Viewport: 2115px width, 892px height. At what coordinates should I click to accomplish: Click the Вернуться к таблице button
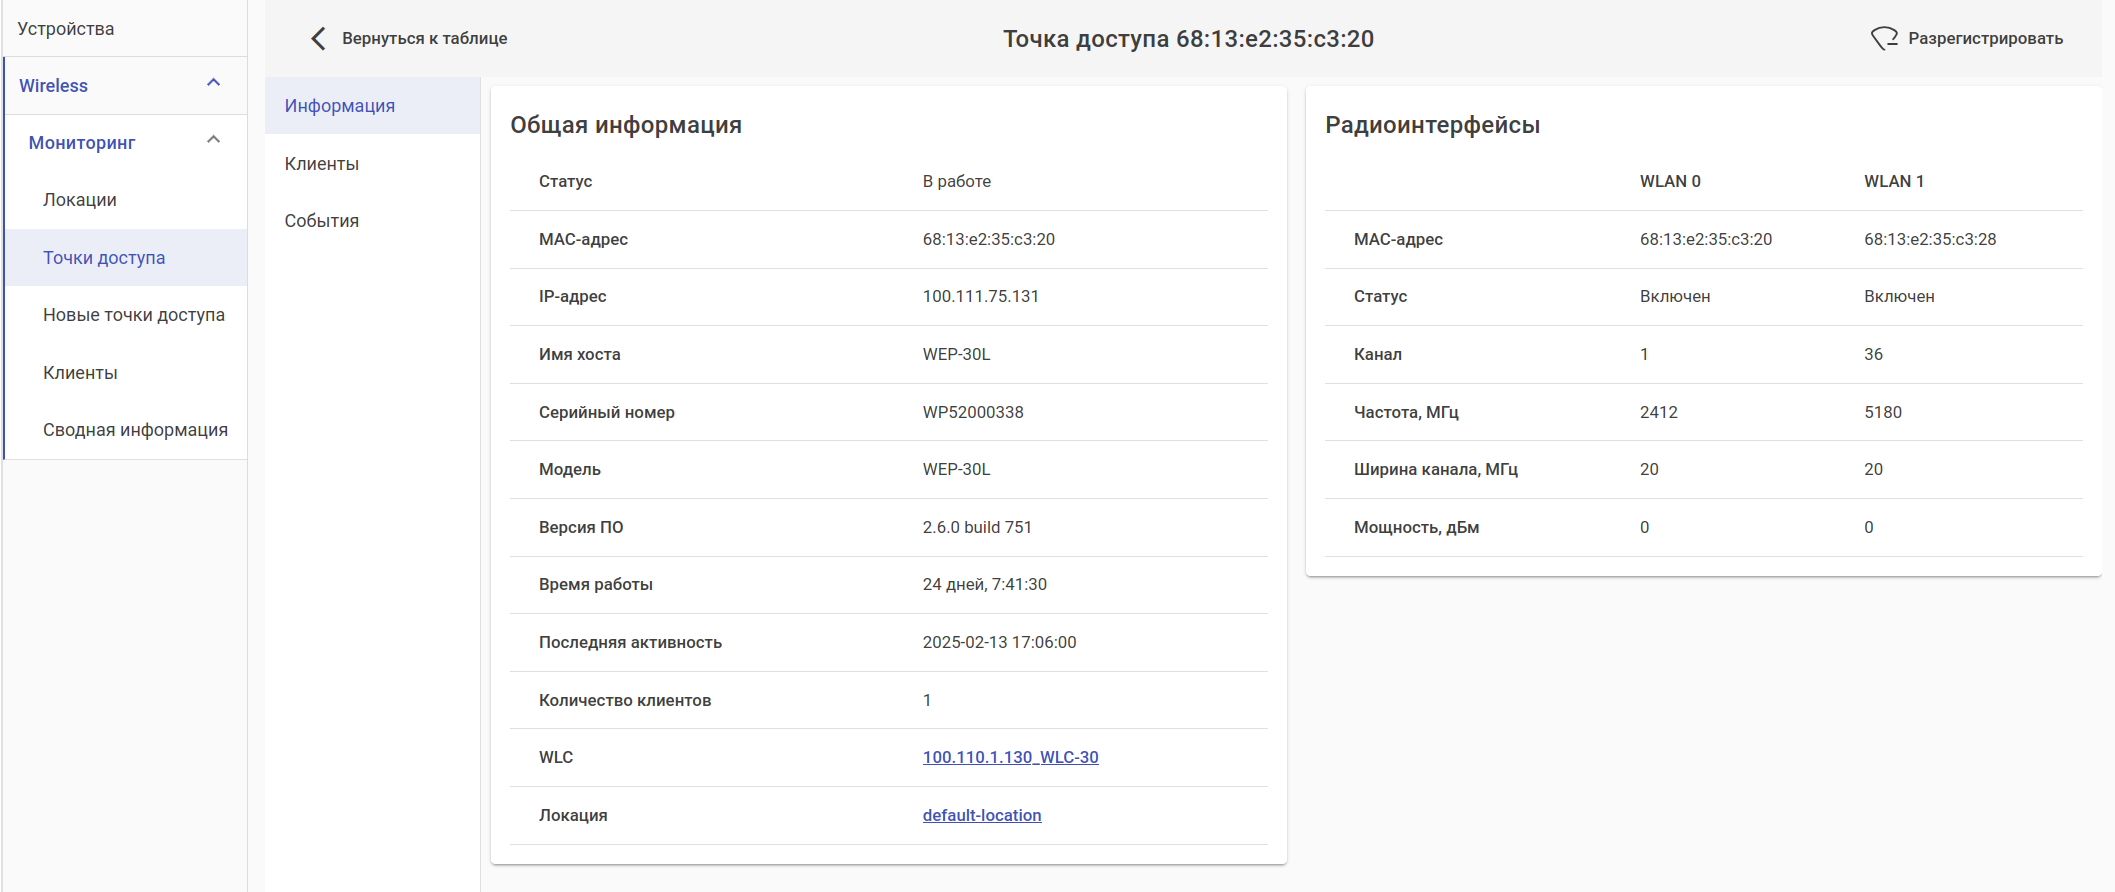[424, 39]
